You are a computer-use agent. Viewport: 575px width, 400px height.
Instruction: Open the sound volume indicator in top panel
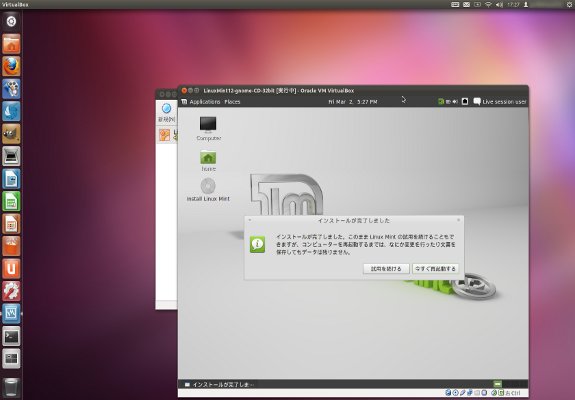(x=499, y=4)
